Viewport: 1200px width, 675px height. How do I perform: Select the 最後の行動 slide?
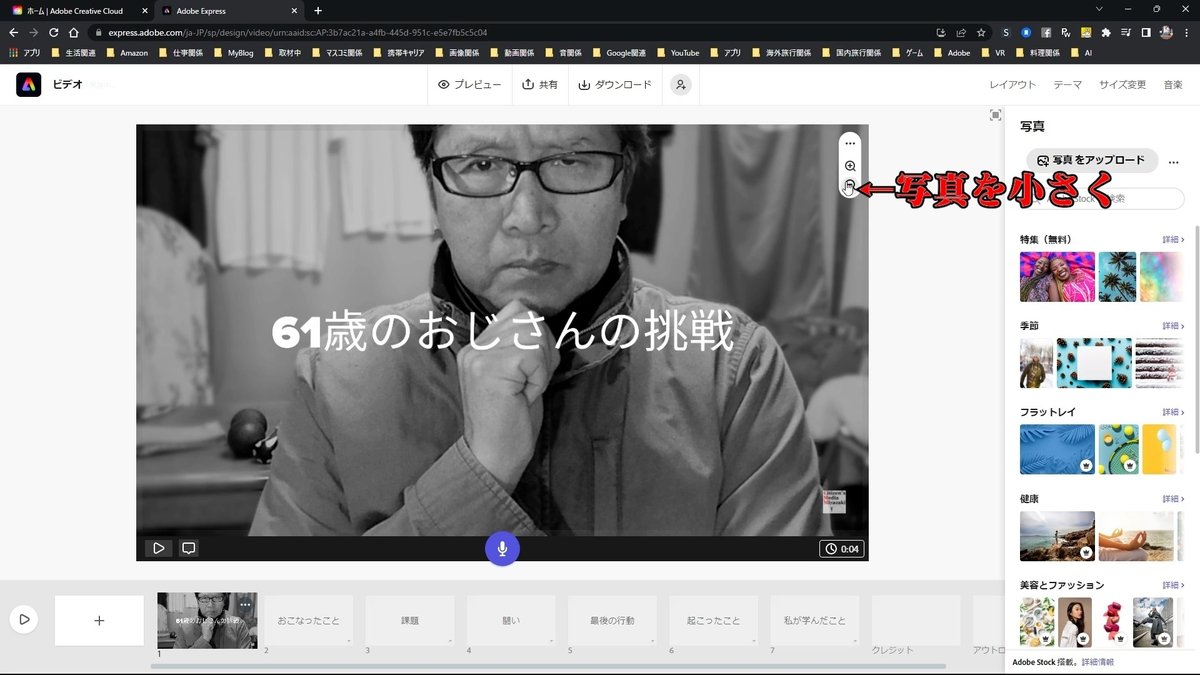click(x=613, y=620)
